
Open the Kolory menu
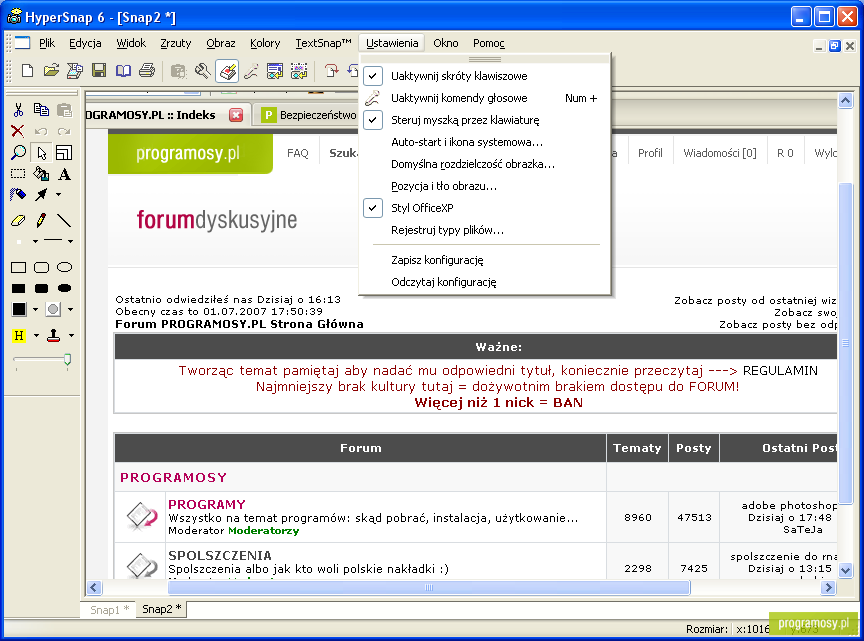pos(265,43)
